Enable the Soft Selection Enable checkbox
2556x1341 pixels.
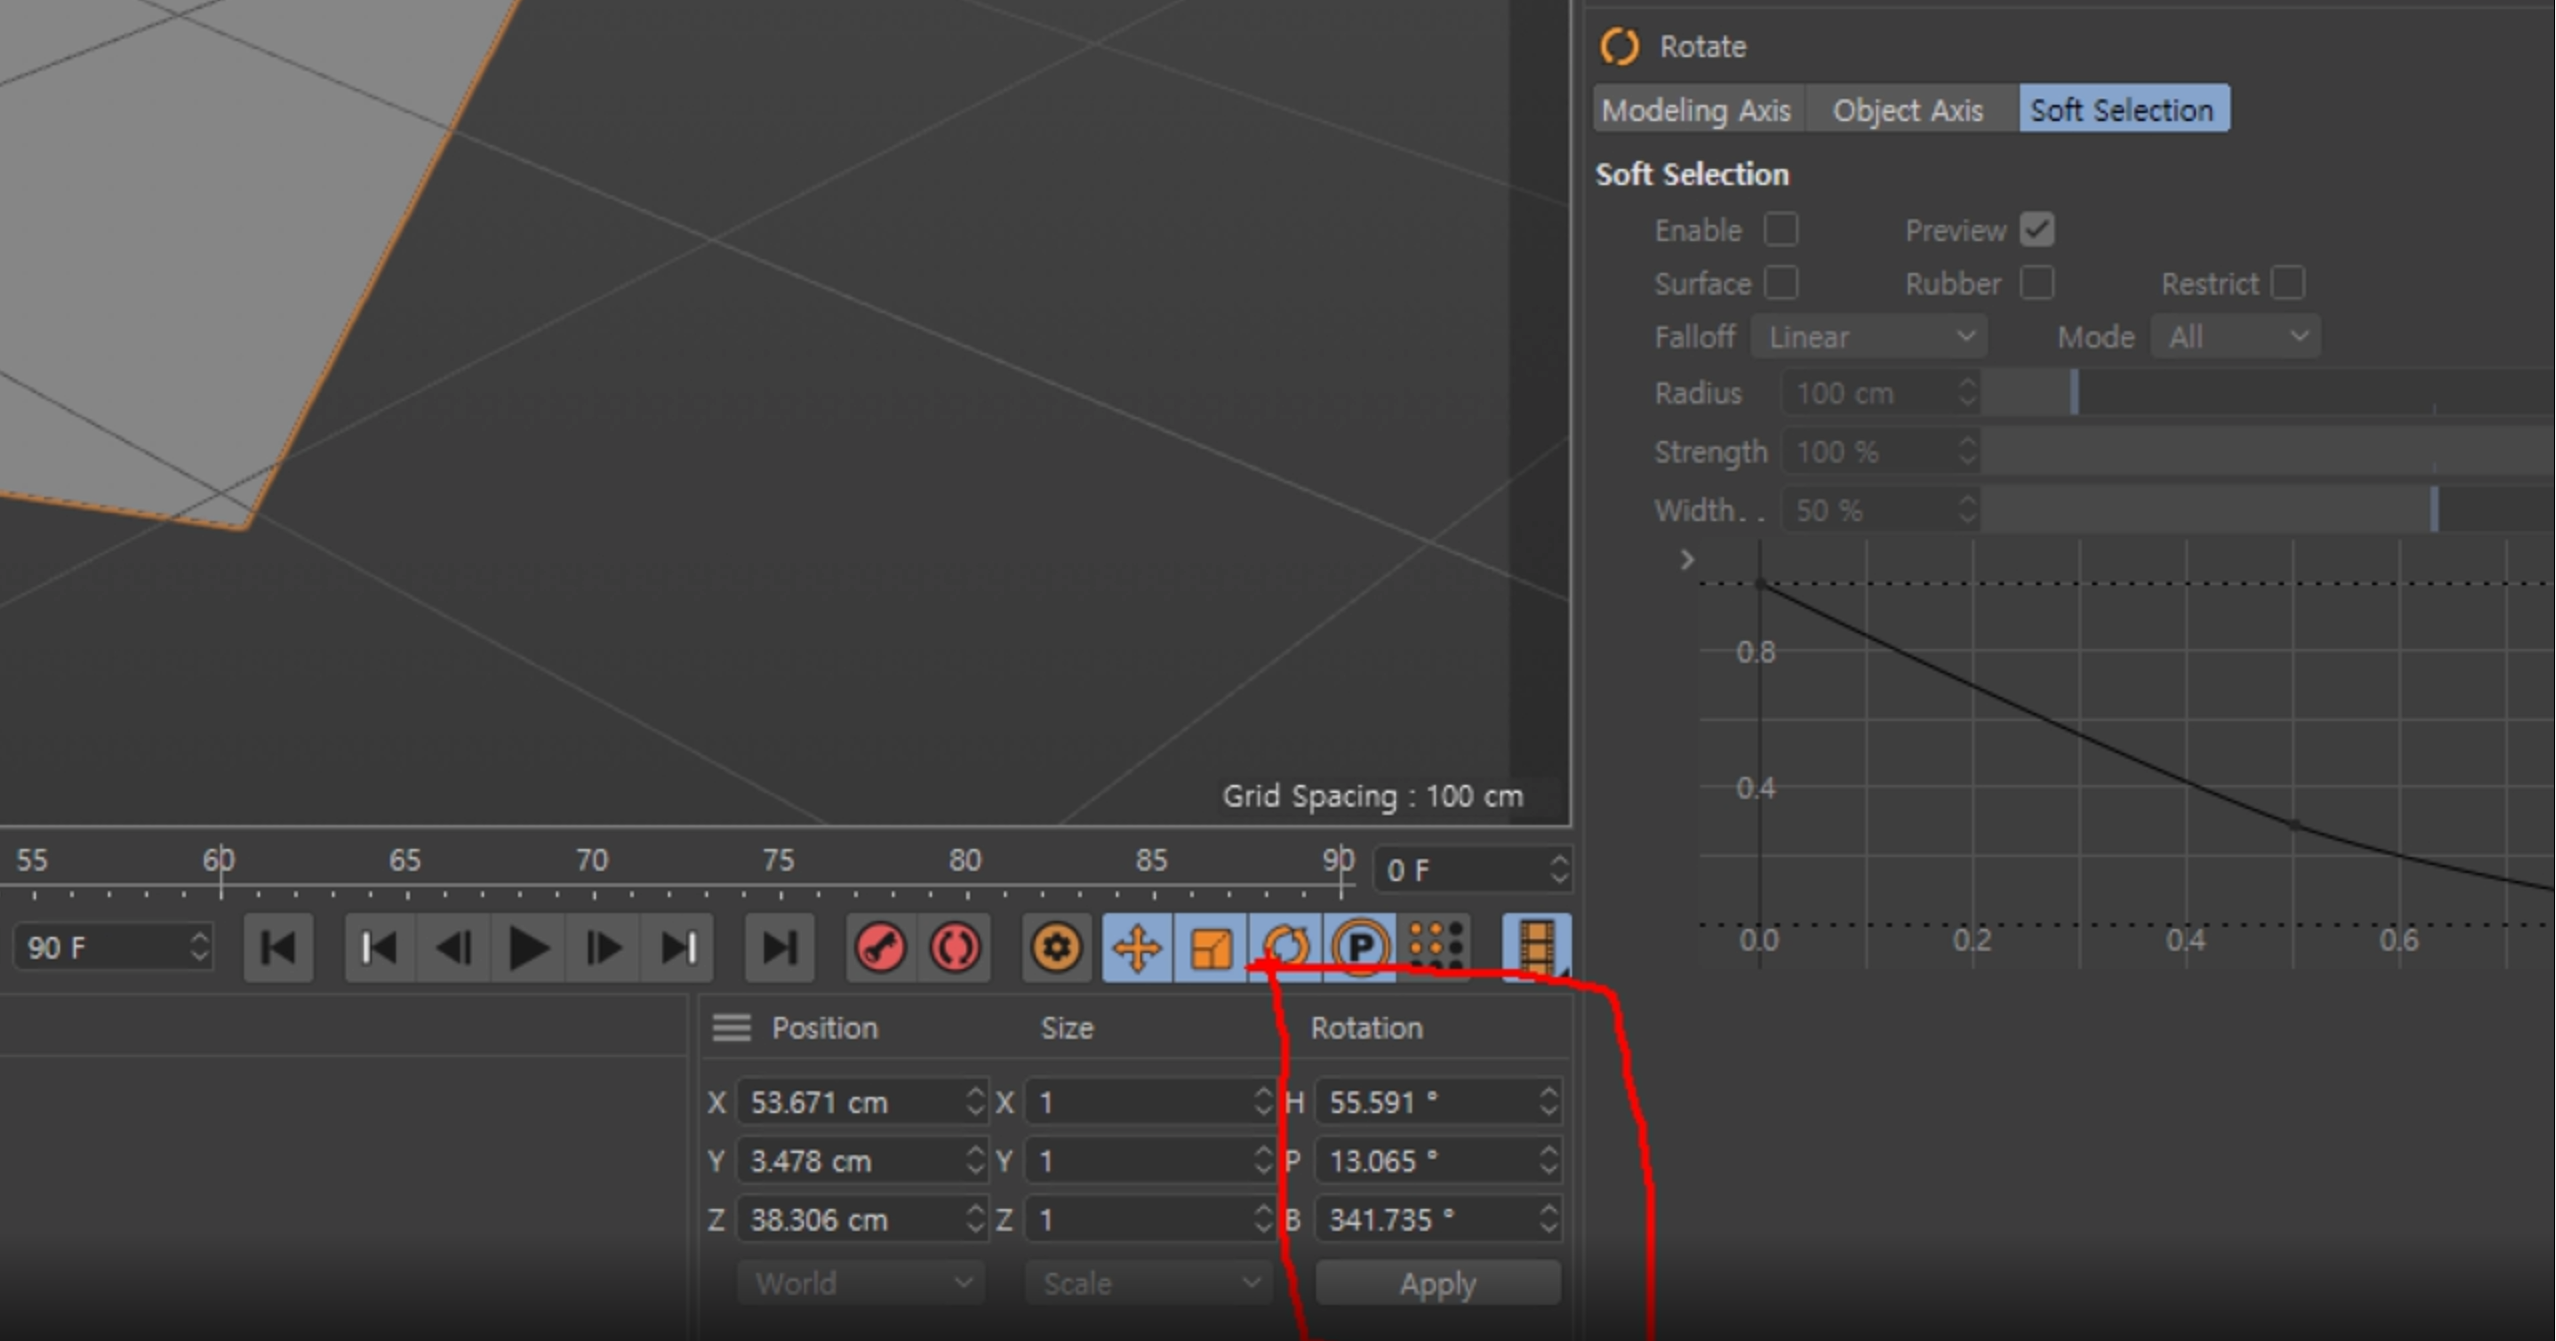click(x=1780, y=230)
